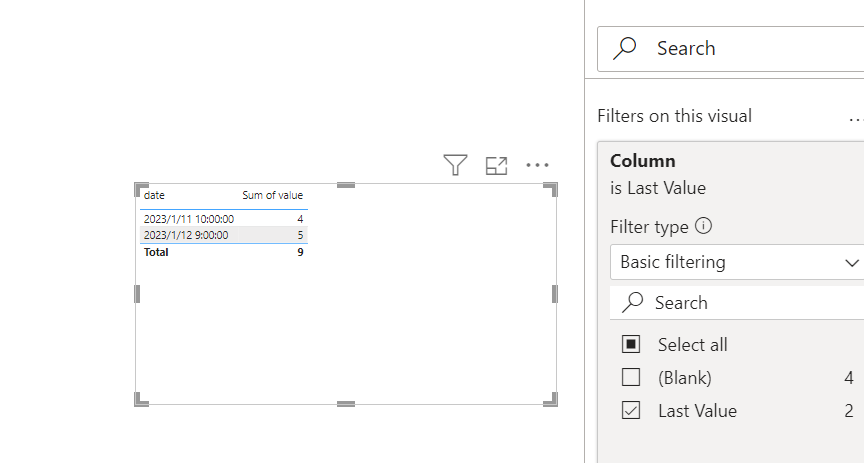Click the visual's filter funnel icon
The width and height of the screenshot is (864, 463).
(x=455, y=165)
